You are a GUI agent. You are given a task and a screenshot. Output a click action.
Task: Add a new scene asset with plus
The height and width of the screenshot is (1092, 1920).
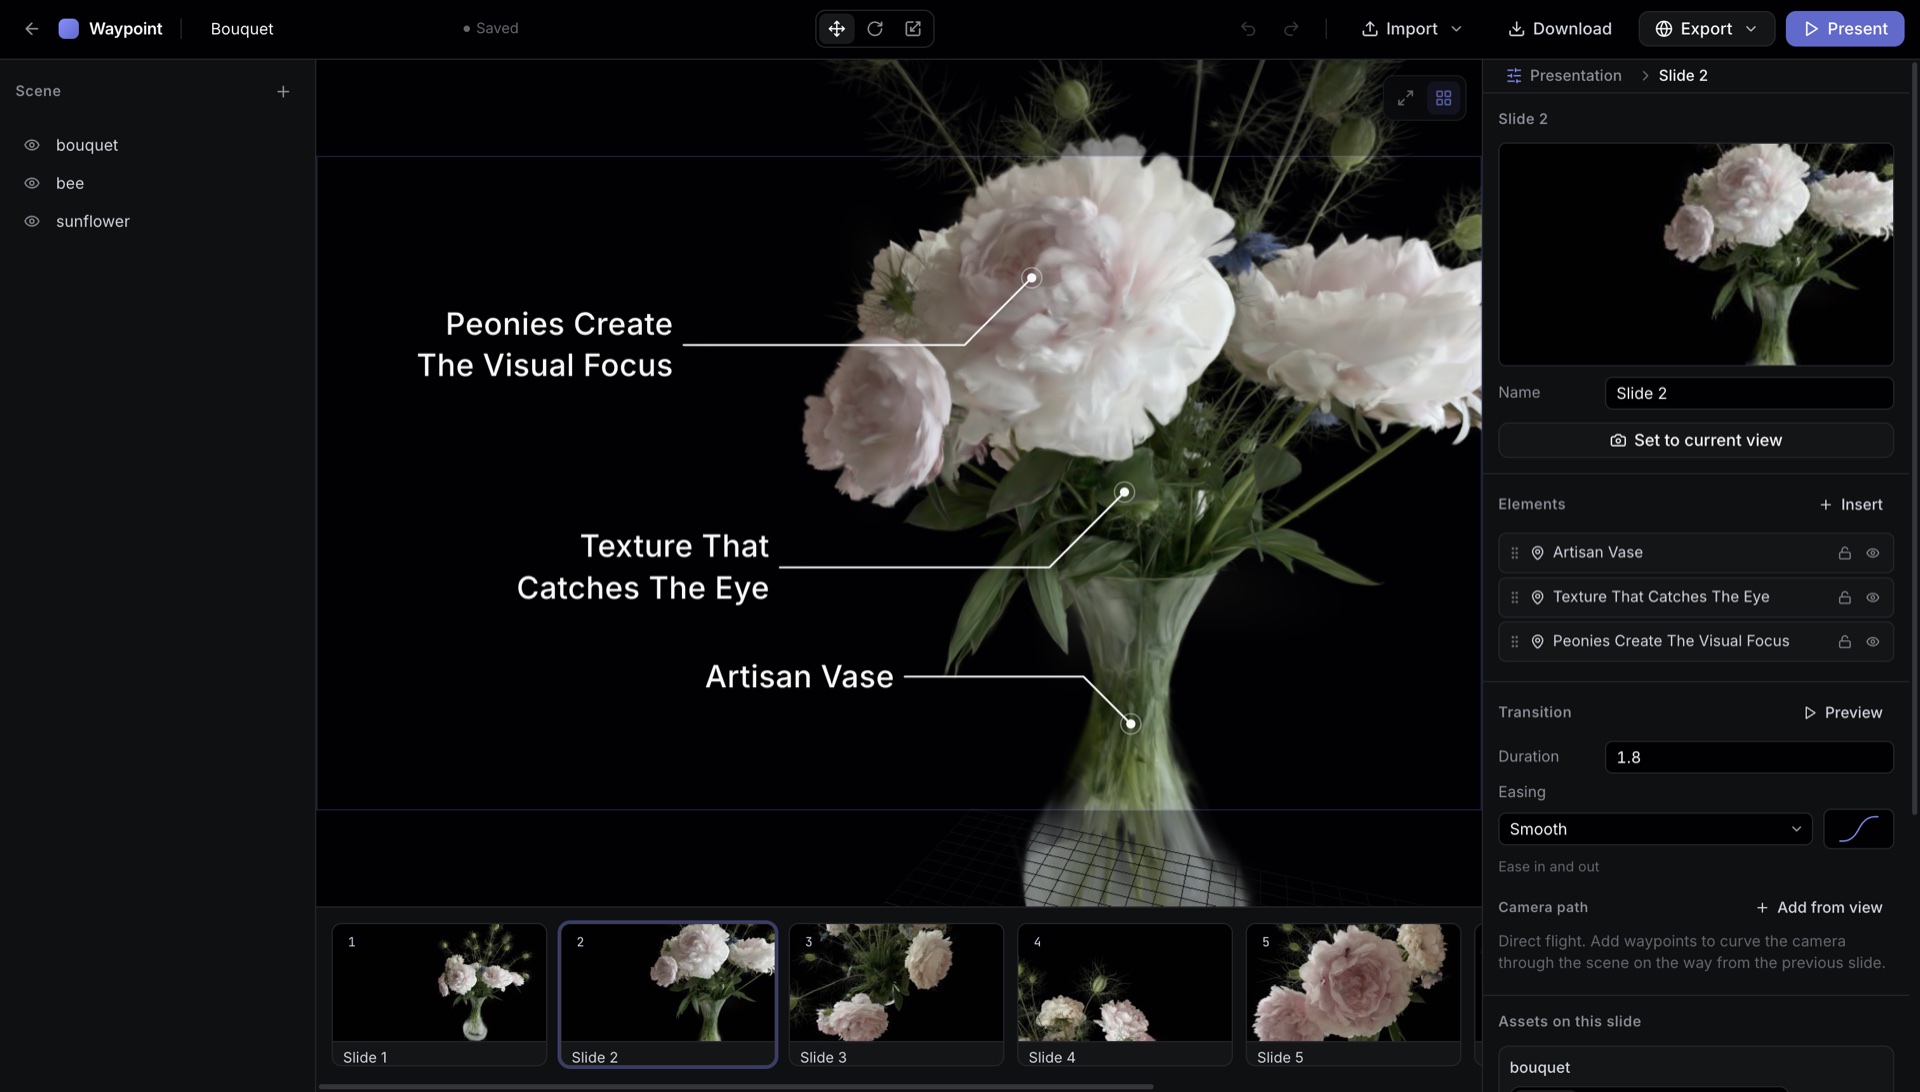(283, 91)
